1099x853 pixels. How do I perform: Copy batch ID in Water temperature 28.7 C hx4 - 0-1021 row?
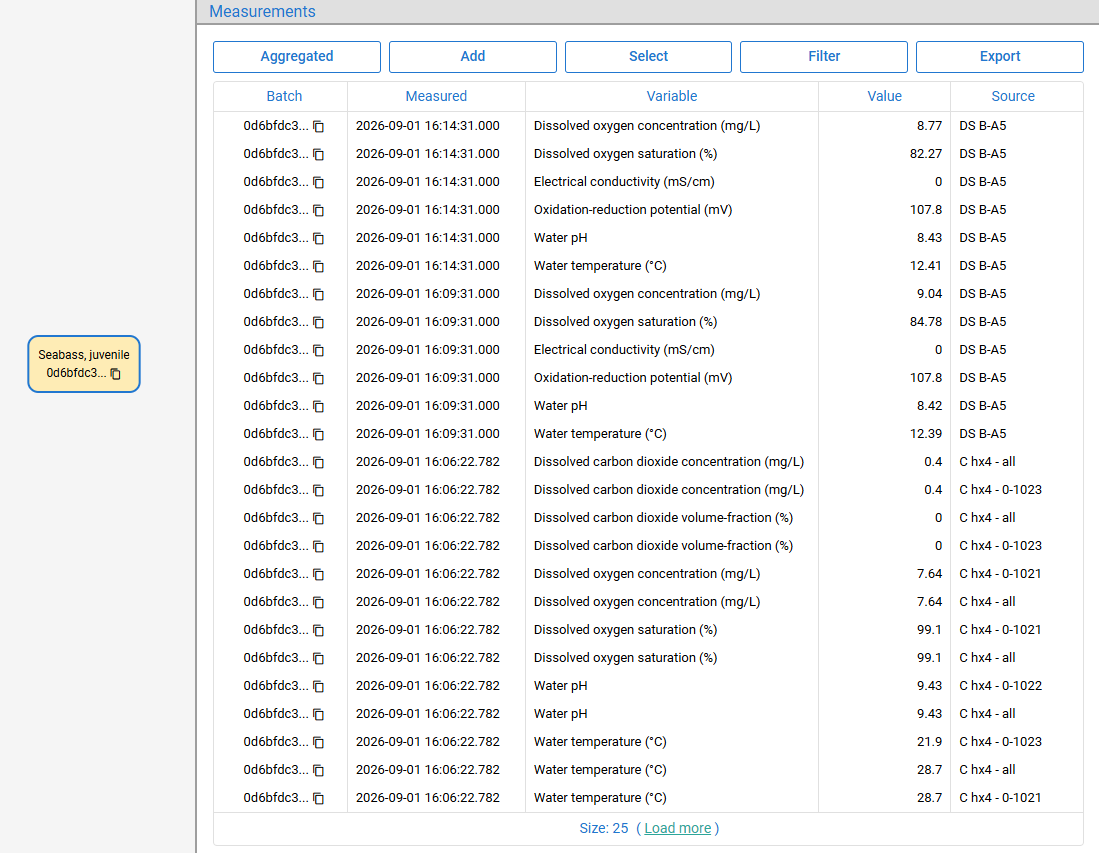[318, 799]
